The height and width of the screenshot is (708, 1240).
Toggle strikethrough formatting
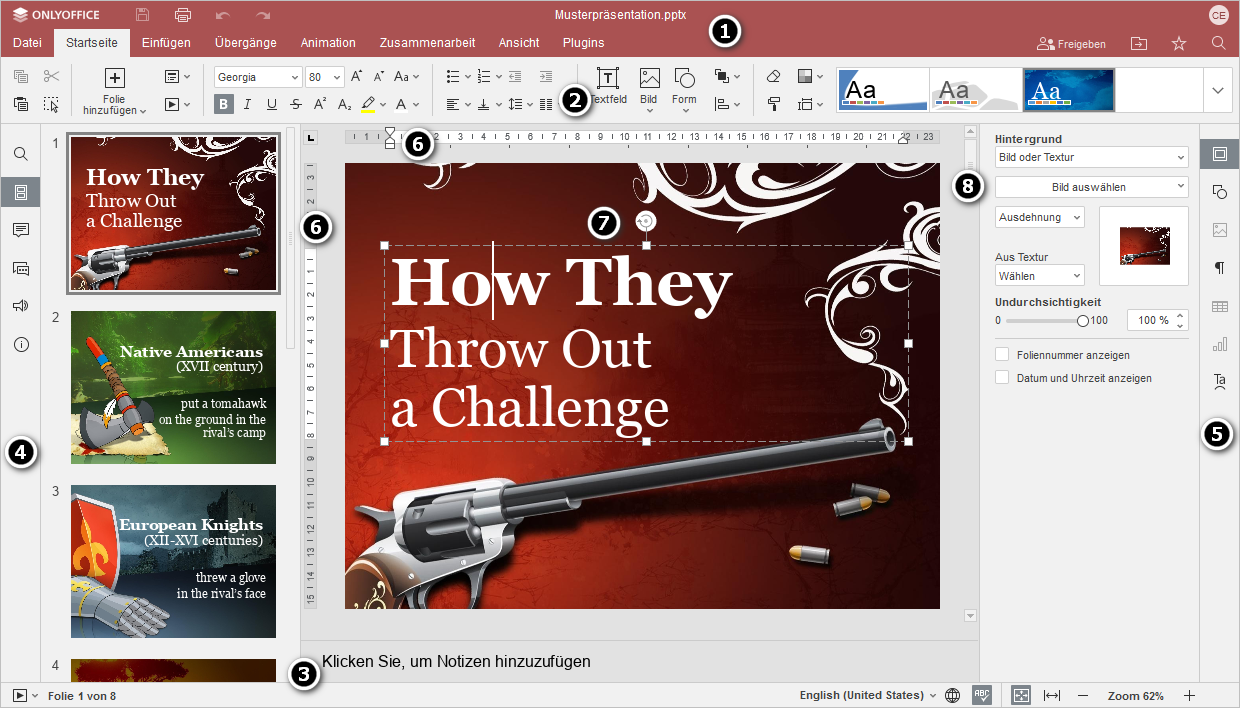pos(296,104)
